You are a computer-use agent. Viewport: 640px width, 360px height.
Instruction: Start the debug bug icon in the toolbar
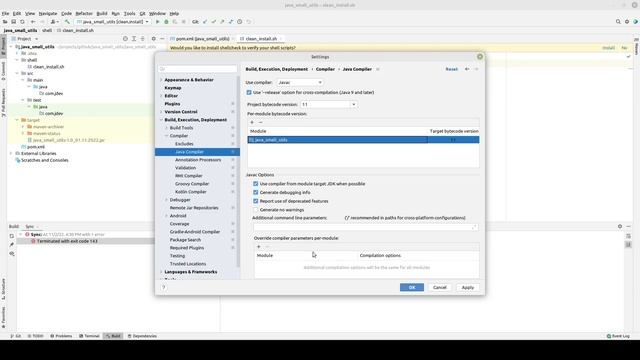click(x=166, y=22)
